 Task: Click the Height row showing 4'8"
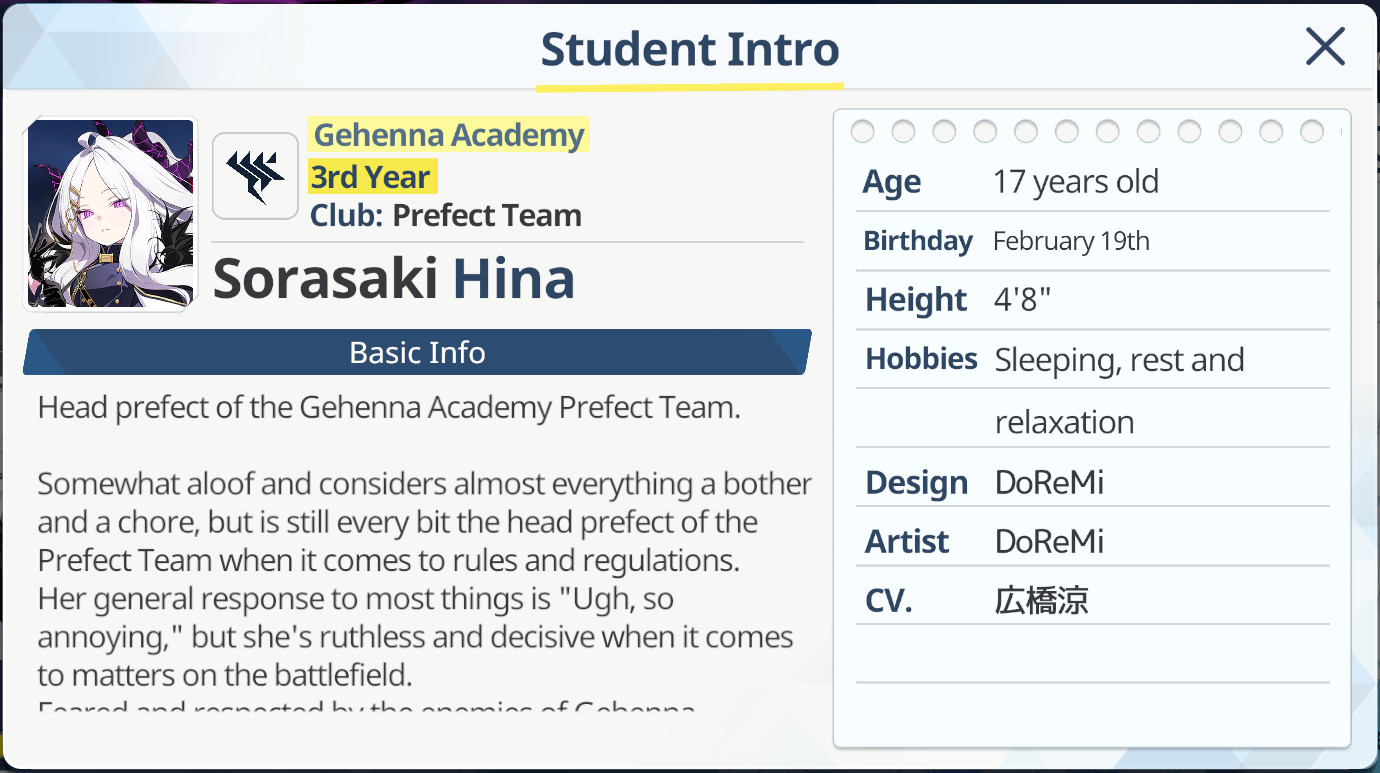coord(1022,300)
